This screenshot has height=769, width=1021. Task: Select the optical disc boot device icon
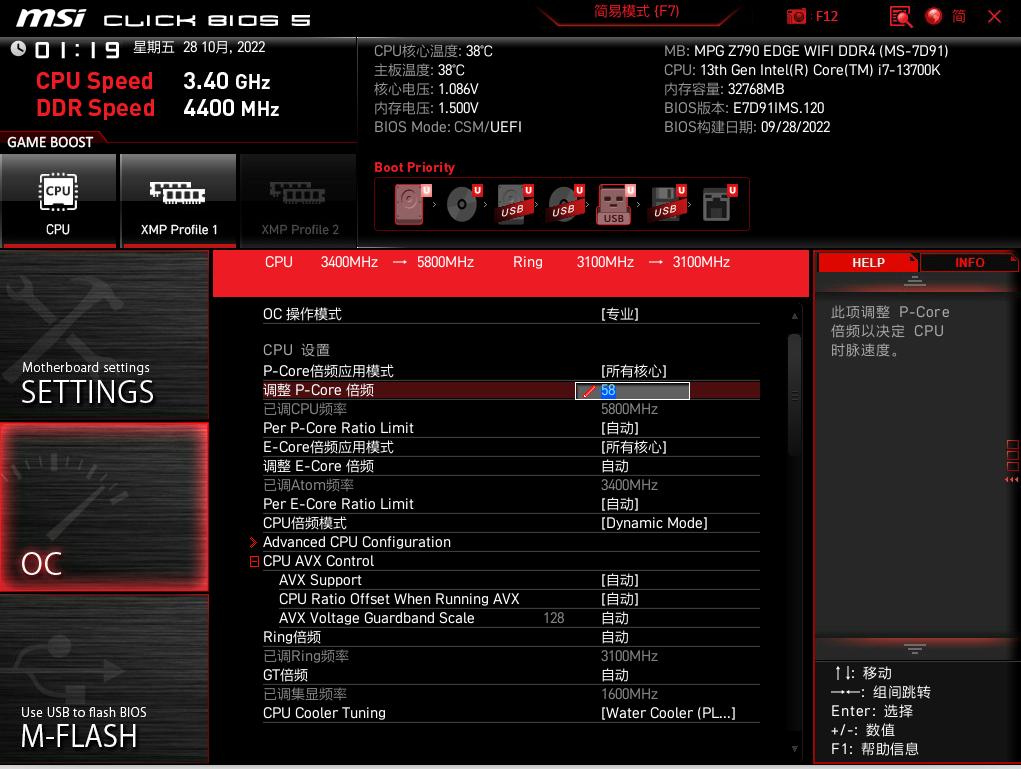point(464,204)
